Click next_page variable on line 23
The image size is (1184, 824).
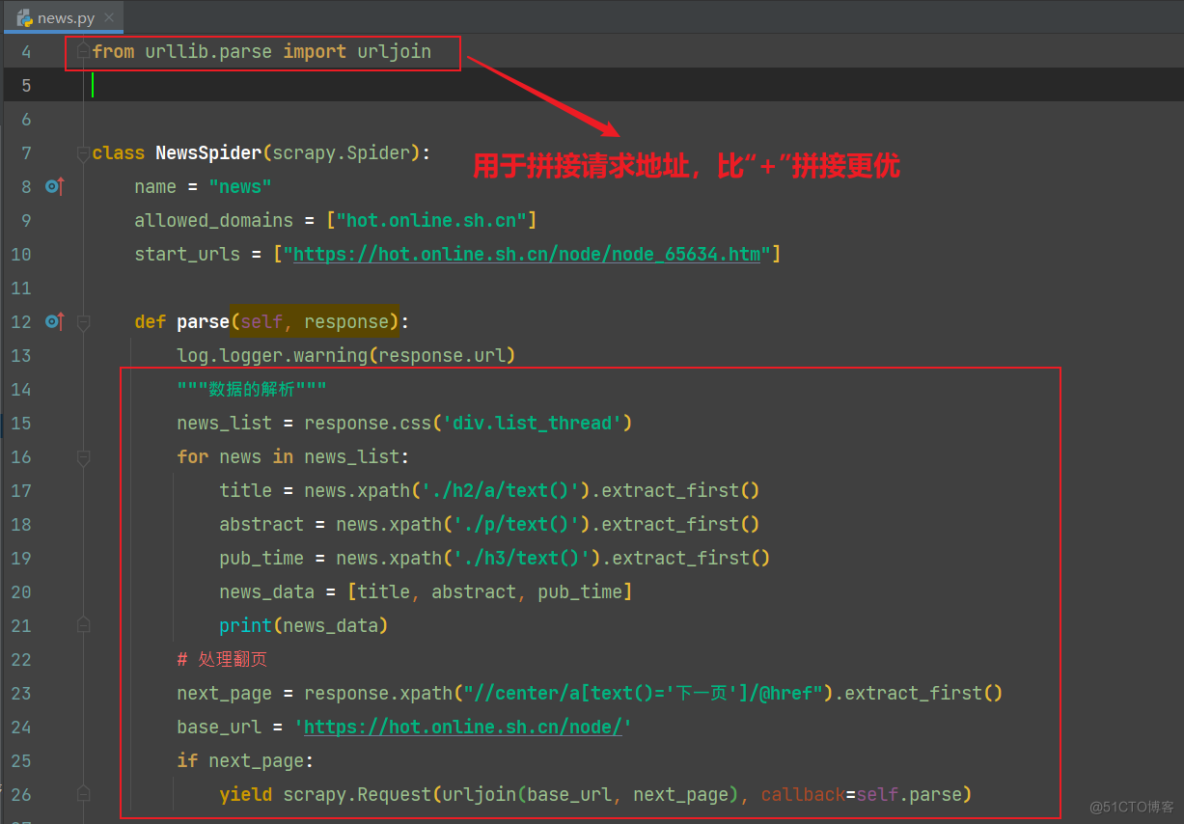(224, 693)
